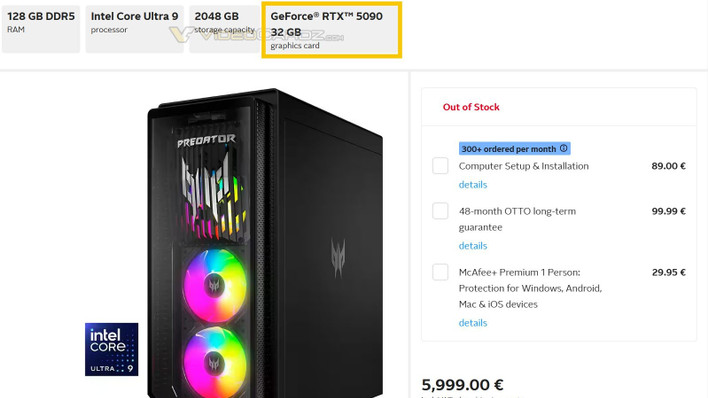
Task: Open details for McAfee+ Premium protection
Action: (x=473, y=323)
